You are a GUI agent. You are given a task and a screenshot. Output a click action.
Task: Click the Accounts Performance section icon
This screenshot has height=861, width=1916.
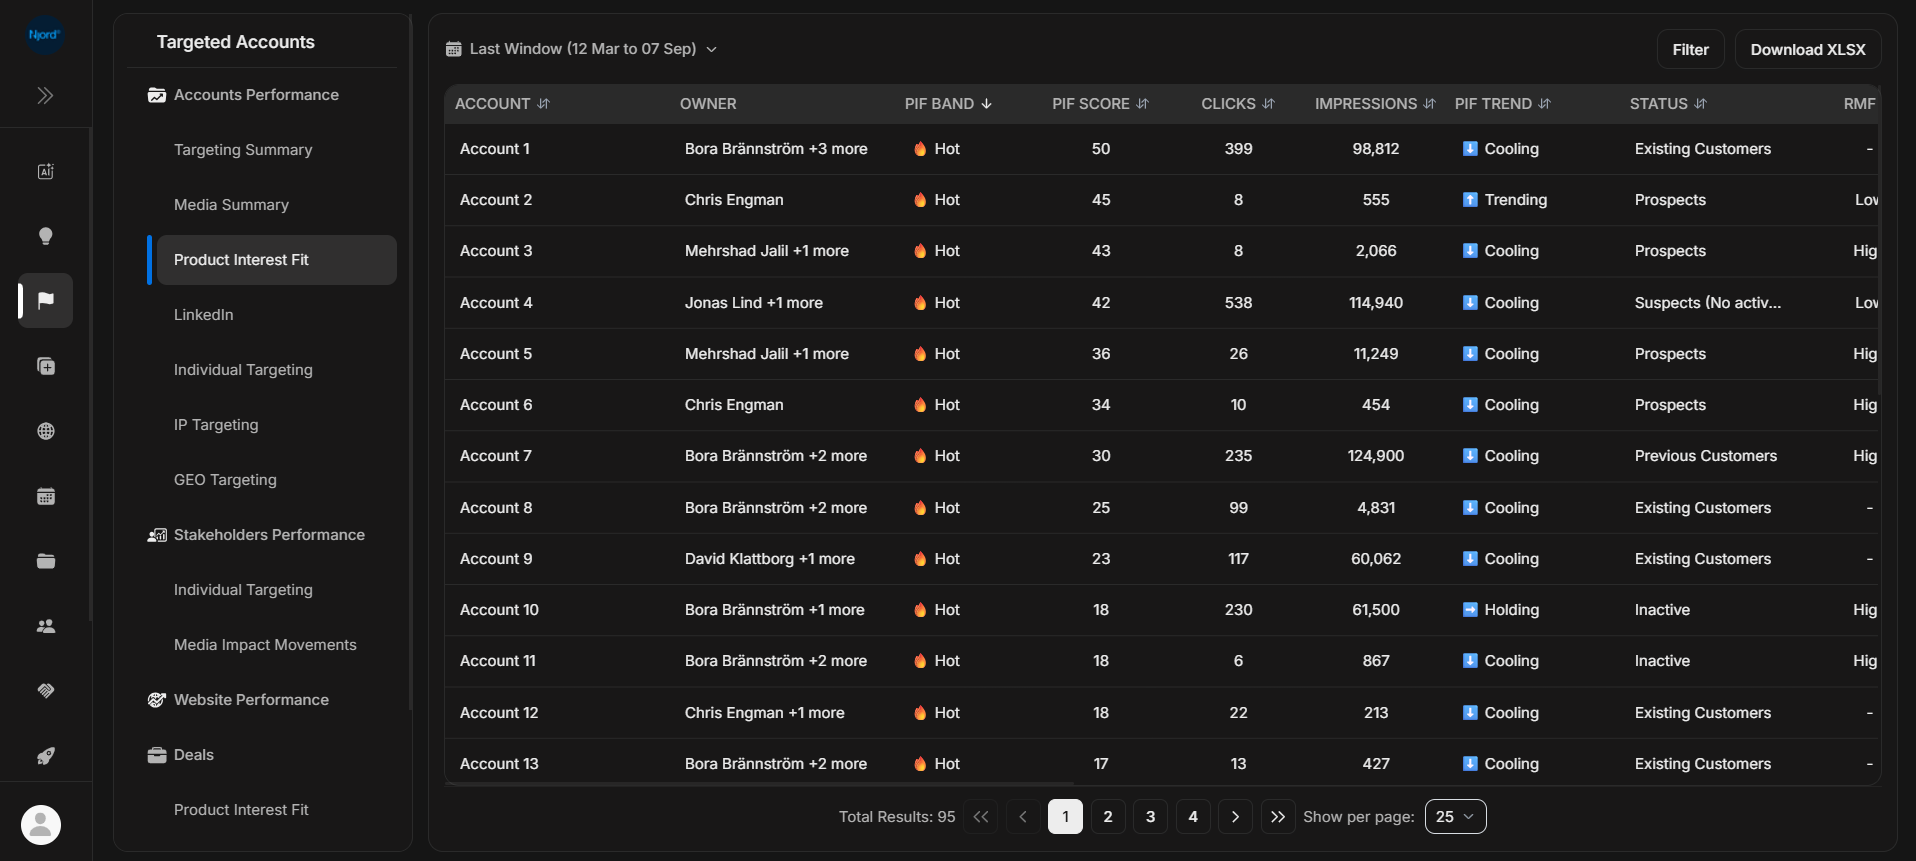click(x=157, y=95)
